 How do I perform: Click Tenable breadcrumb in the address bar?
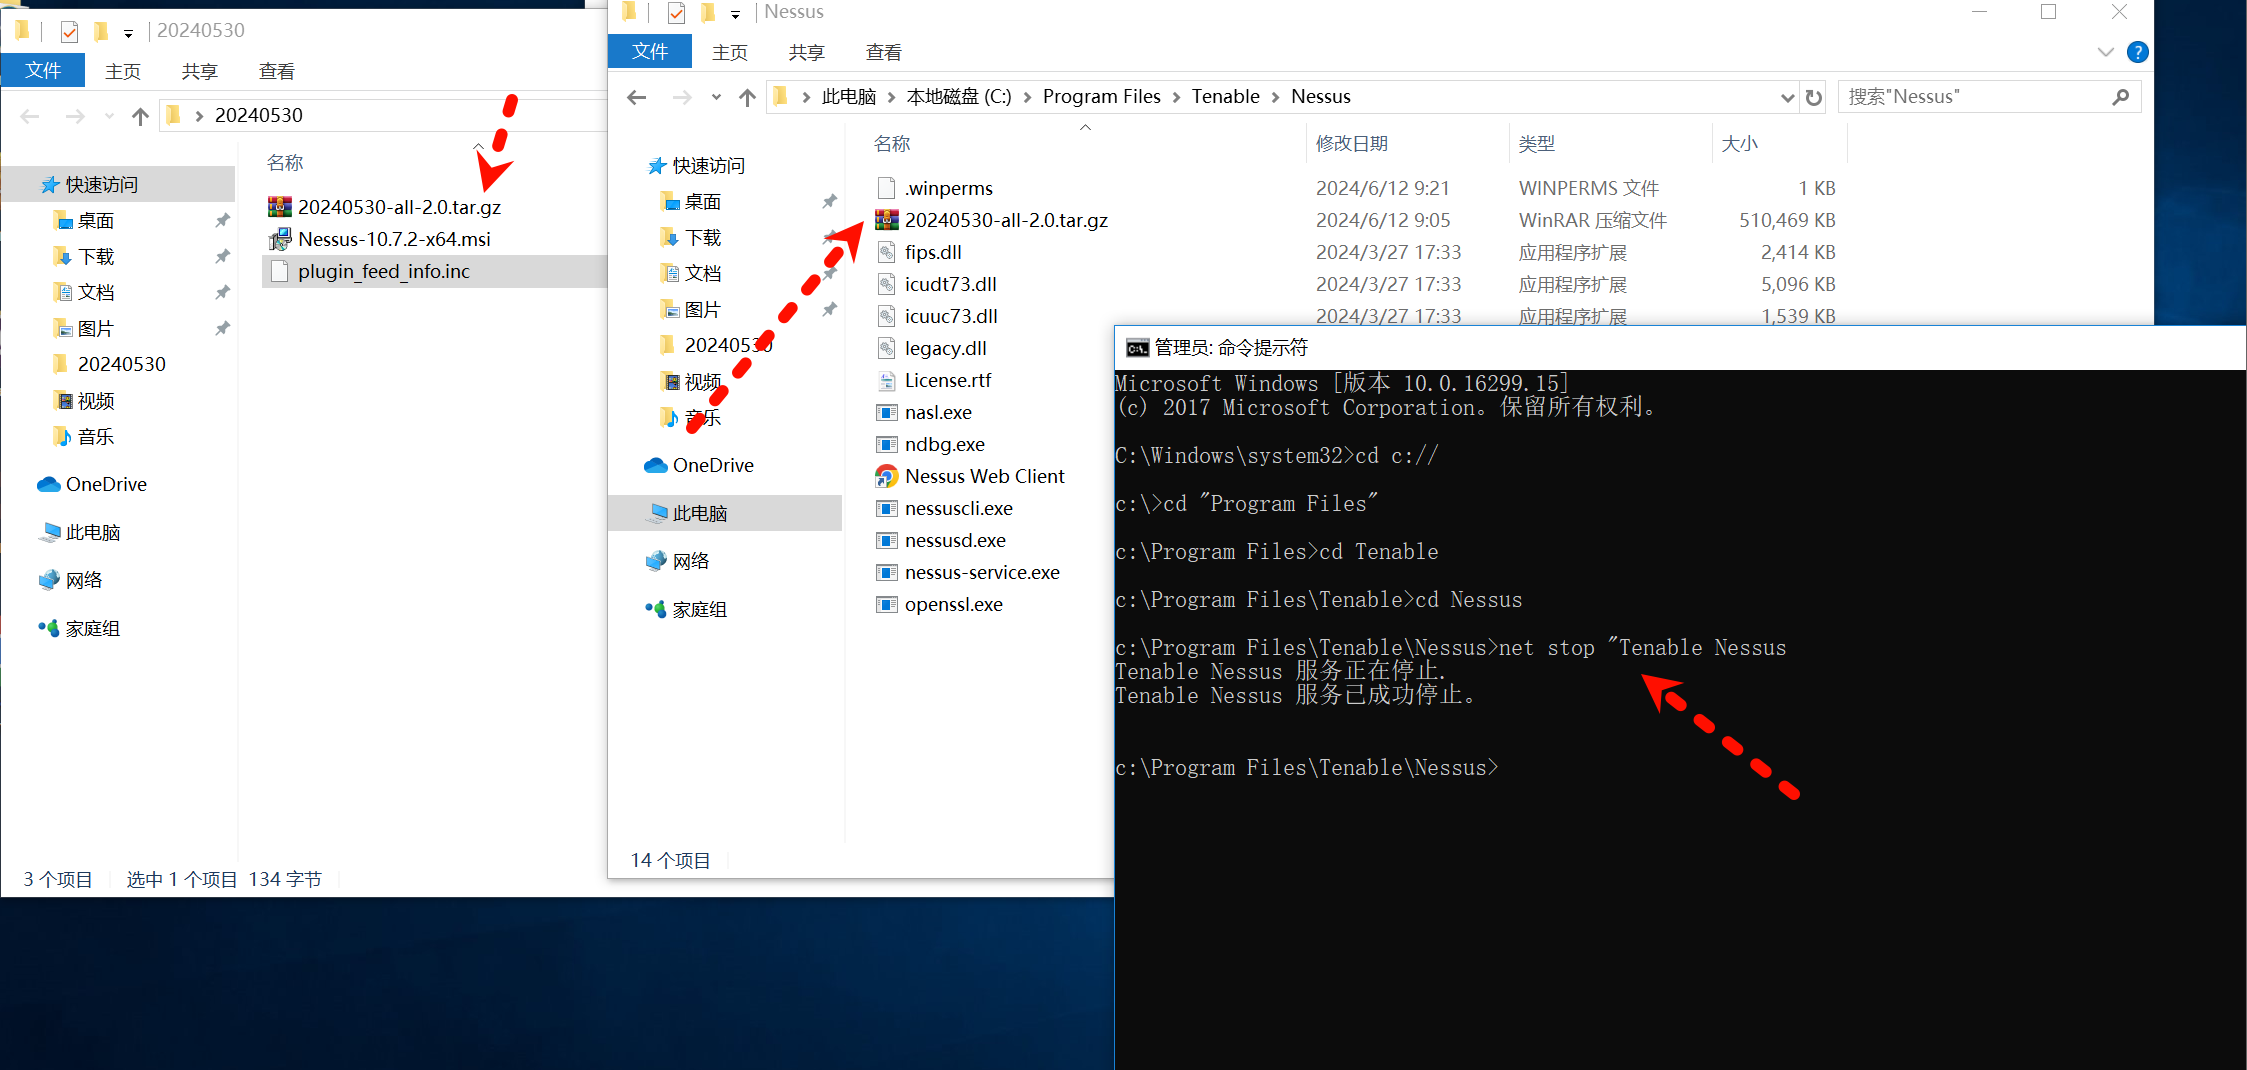tap(1225, 97)
